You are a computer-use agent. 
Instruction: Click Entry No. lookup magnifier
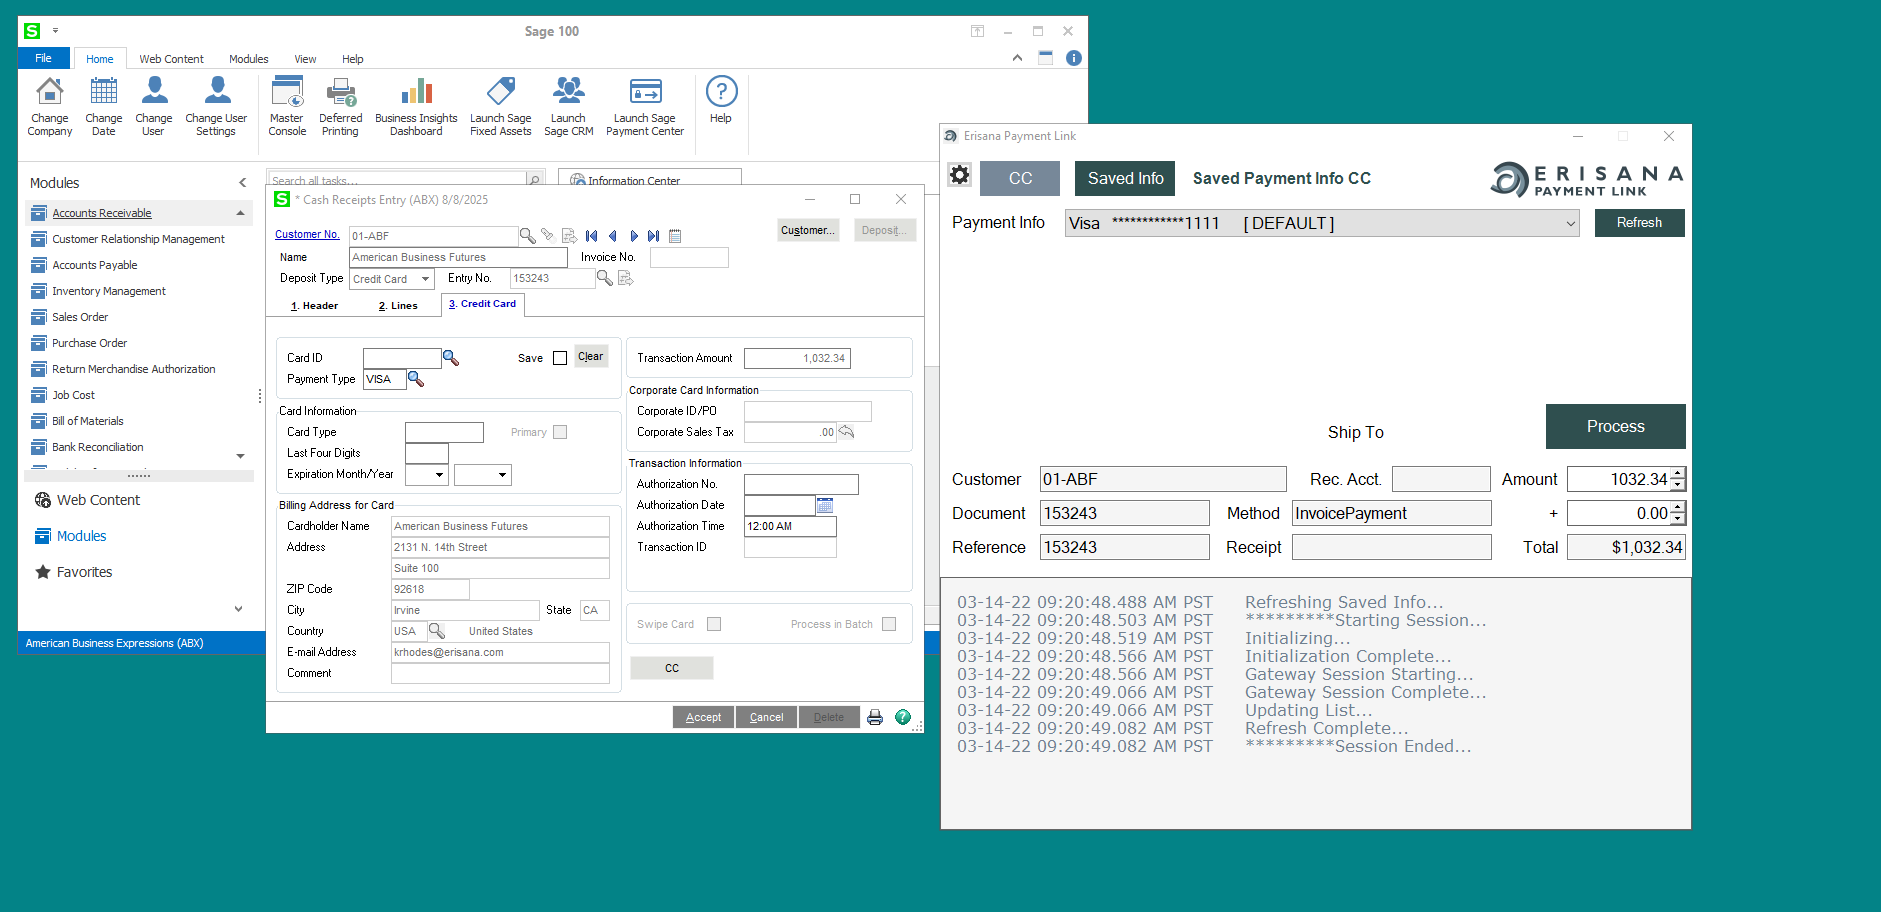click(x=605, y=278)
